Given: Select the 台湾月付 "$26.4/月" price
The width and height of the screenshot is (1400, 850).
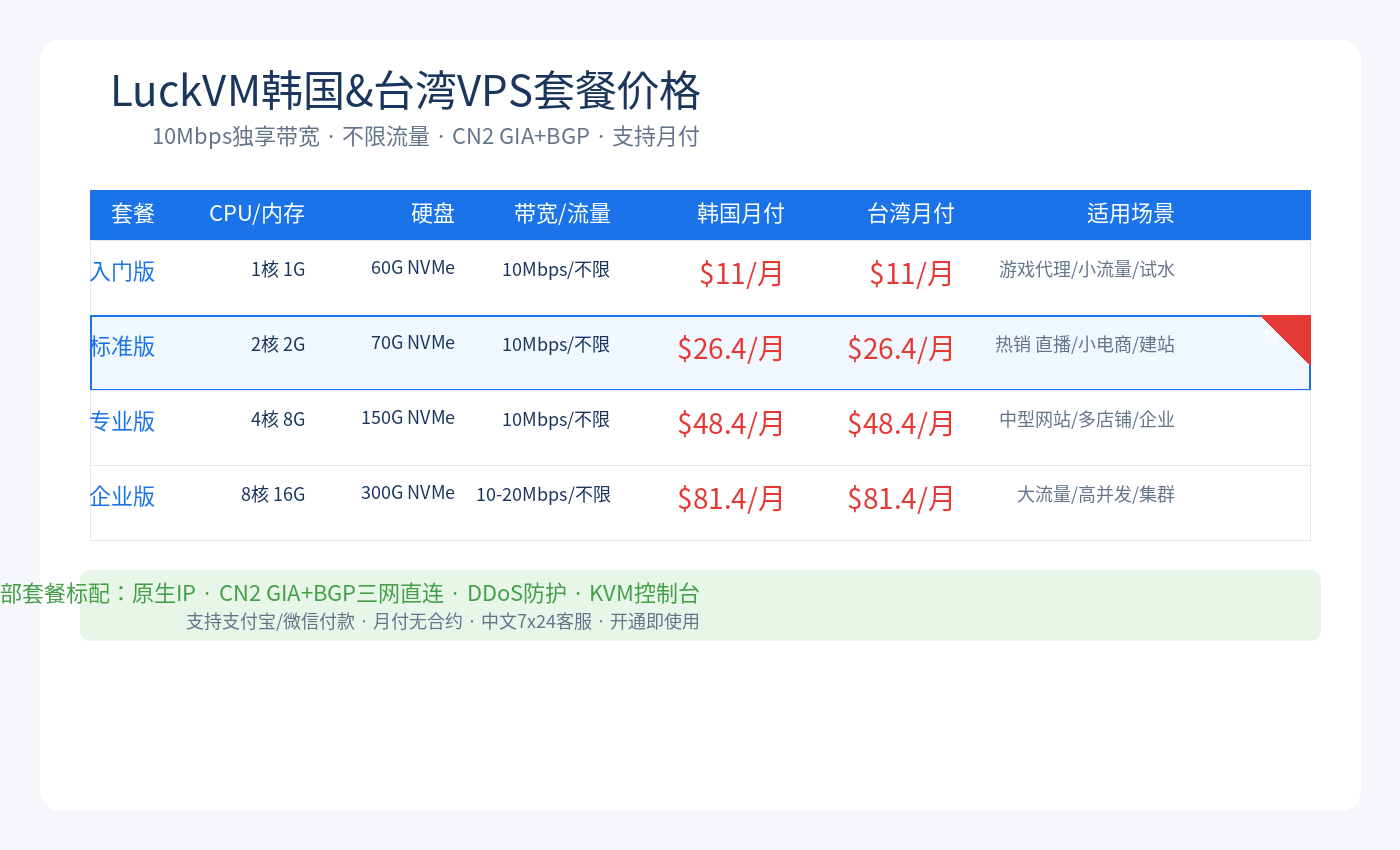Looking at the screenshot, I should (x=901, y=348).
